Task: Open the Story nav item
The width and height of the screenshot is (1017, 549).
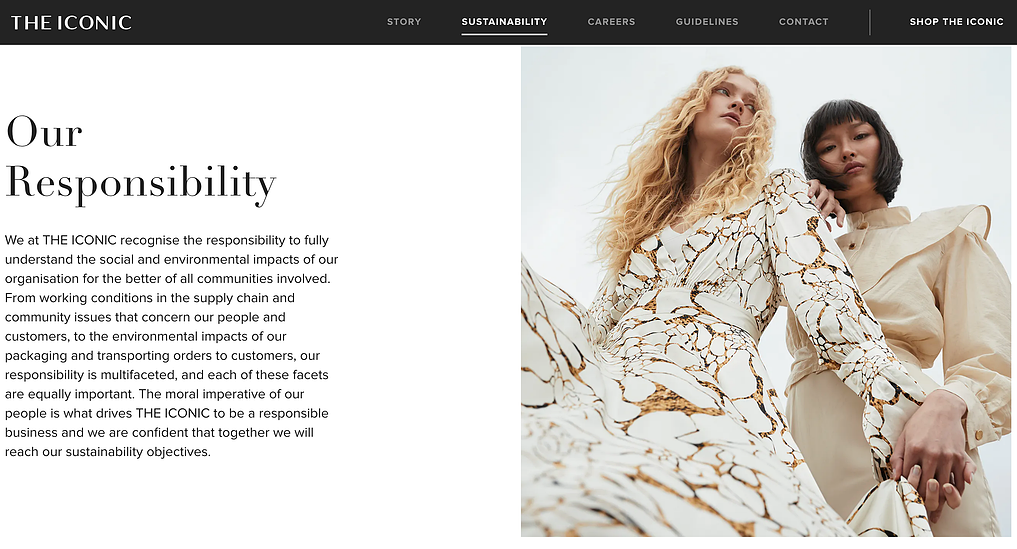Action: (404, 21)
